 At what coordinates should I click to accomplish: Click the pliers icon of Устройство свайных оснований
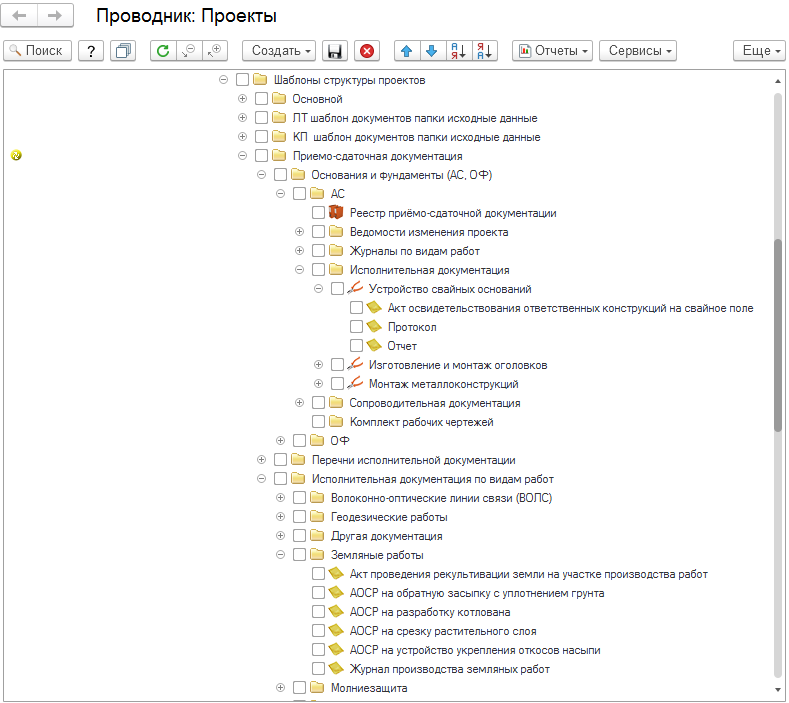(x=355, y=288)
